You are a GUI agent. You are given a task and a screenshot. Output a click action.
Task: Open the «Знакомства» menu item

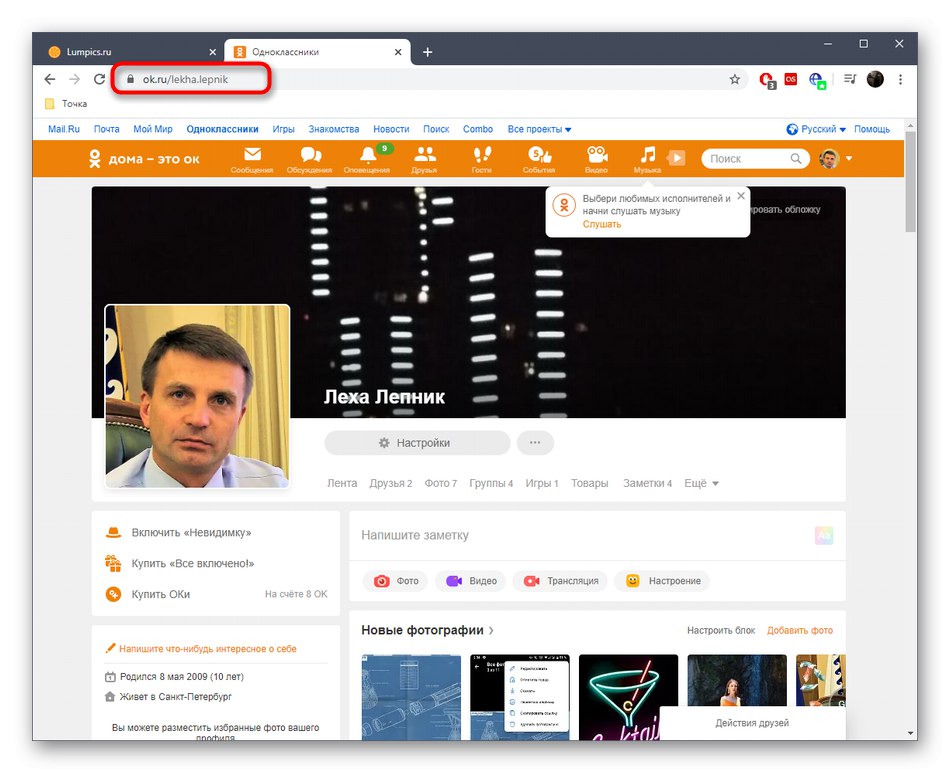pos(333,128)
